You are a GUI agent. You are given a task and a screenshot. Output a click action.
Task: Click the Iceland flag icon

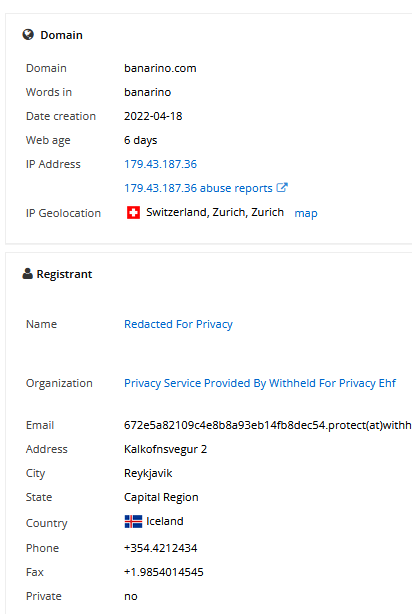coord(133,522)
